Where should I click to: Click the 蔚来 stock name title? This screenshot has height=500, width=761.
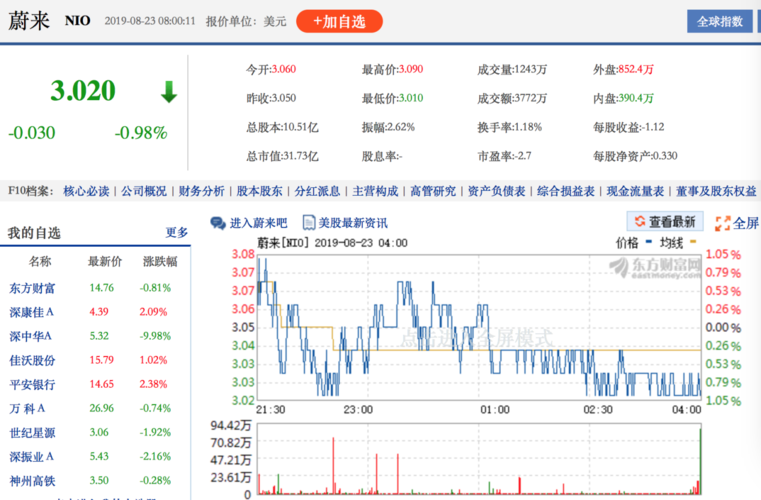pyautogui.click(x=29, y=21)
